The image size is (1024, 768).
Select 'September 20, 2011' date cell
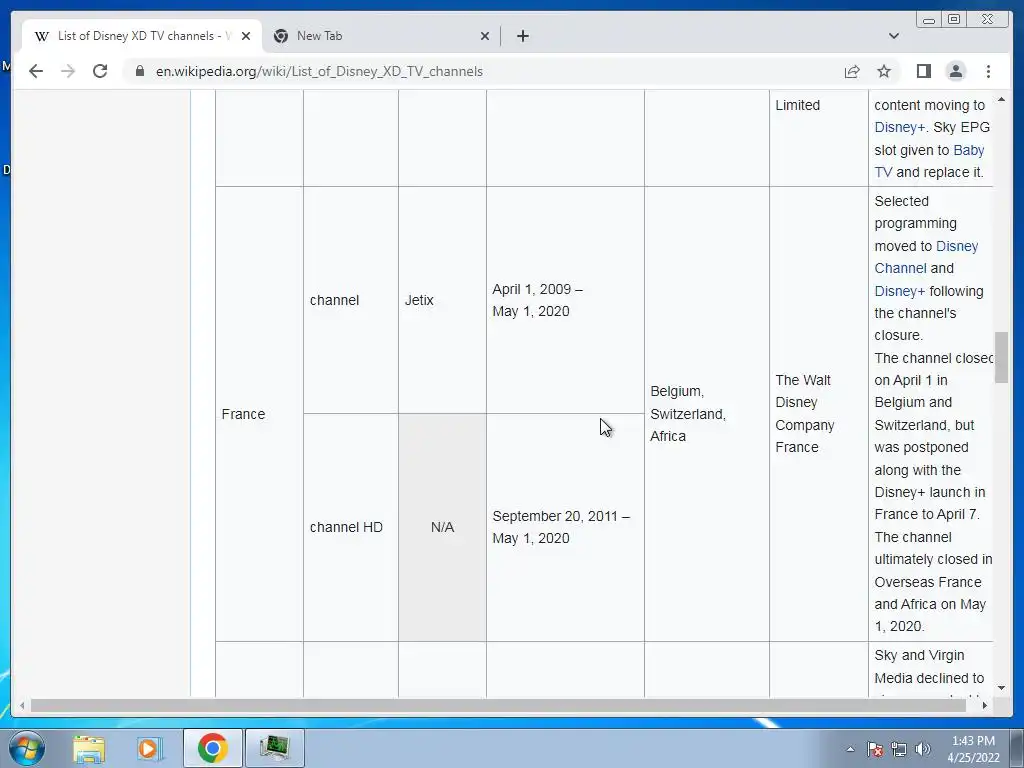pos(565,528)
